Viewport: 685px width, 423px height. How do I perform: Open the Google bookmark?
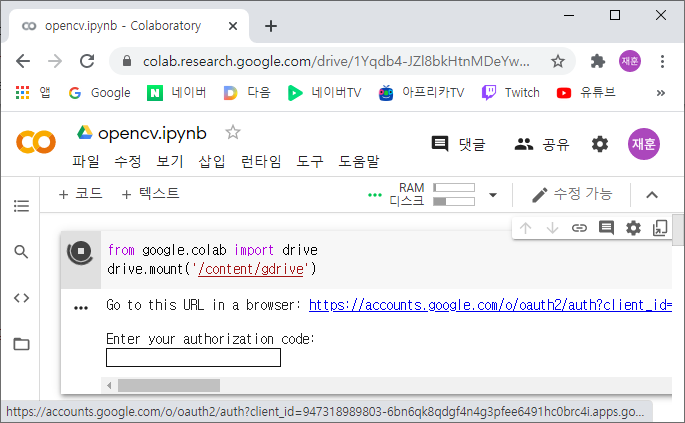100,93
